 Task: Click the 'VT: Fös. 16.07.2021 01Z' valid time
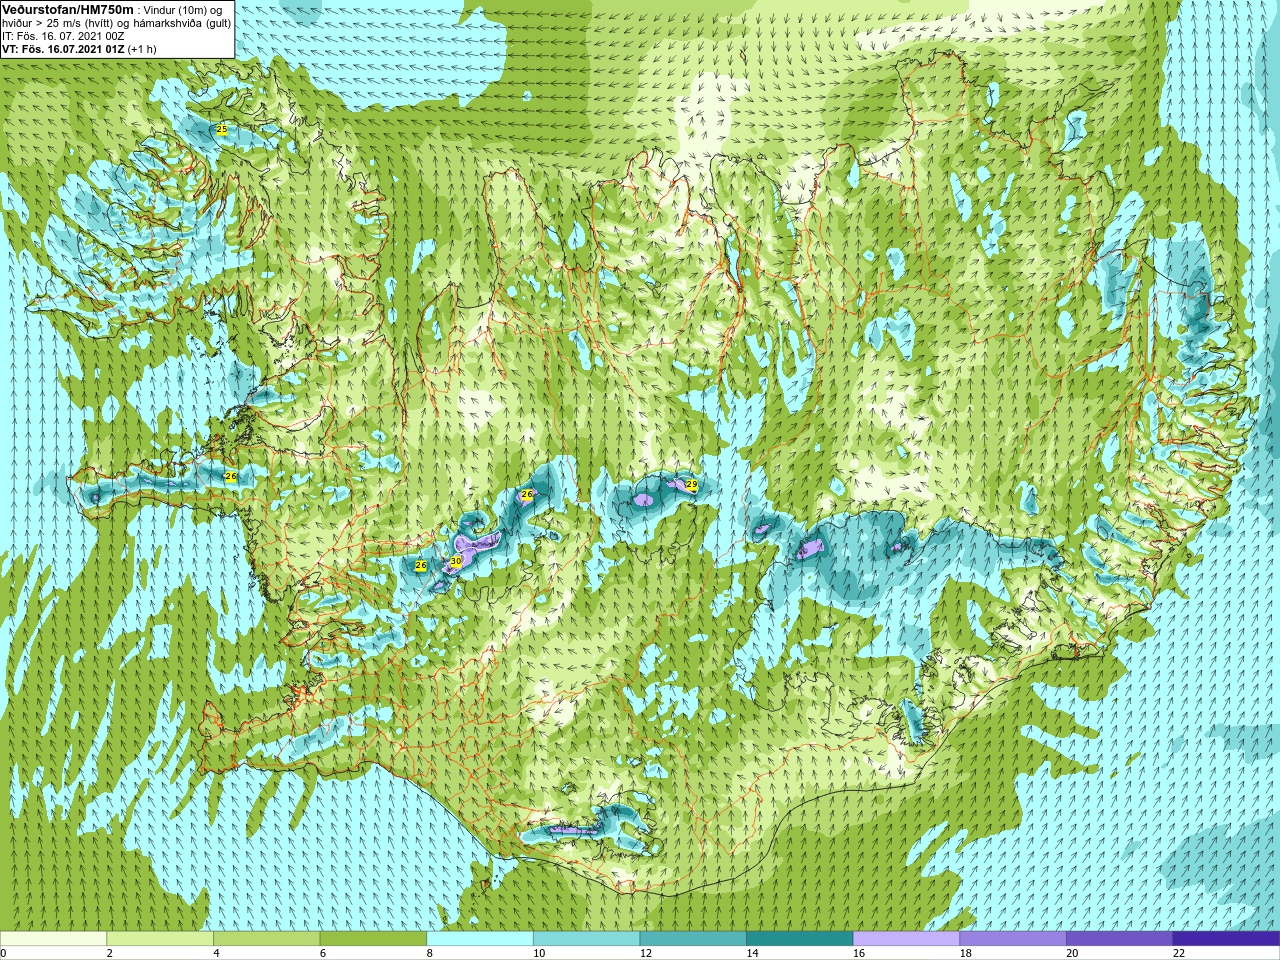click(x=63, y=49)
